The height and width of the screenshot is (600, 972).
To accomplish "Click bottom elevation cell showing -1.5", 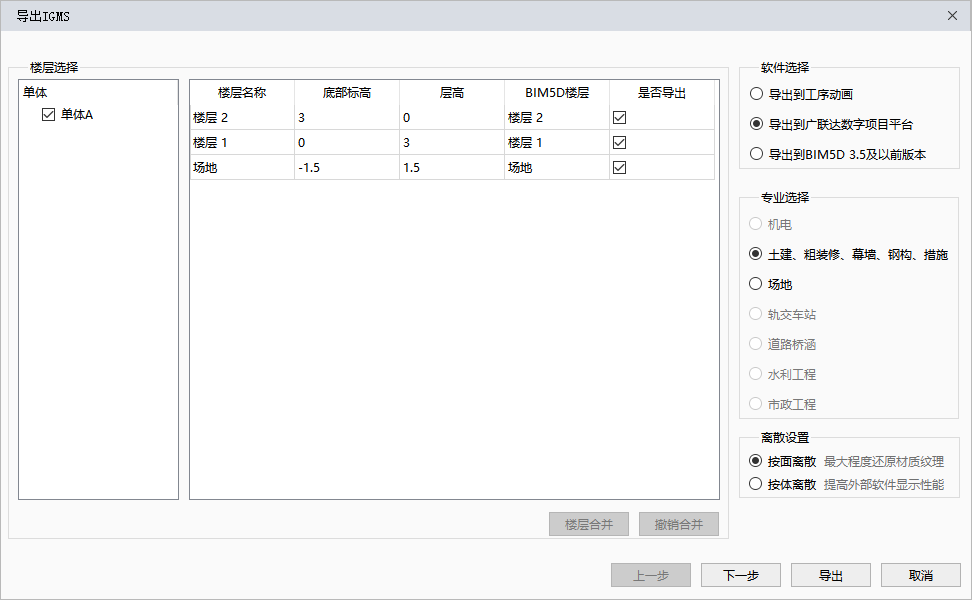I will tap(347, 167).
